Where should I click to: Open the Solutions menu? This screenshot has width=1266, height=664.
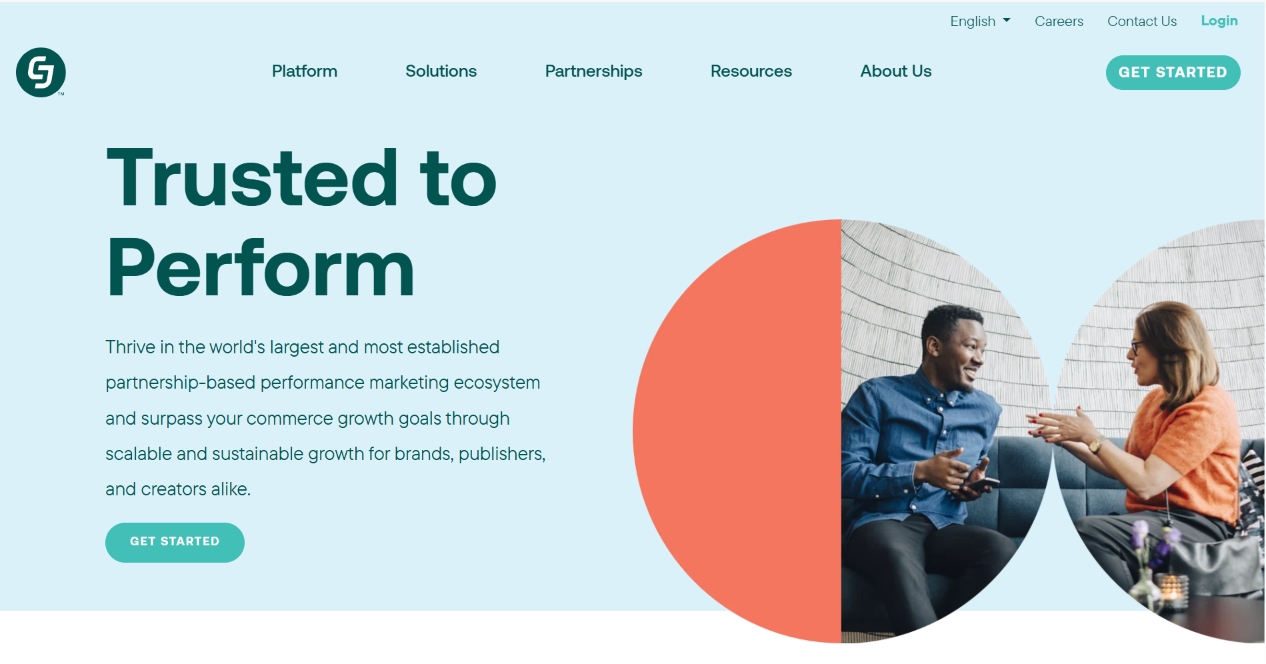(x=441, y=71)
